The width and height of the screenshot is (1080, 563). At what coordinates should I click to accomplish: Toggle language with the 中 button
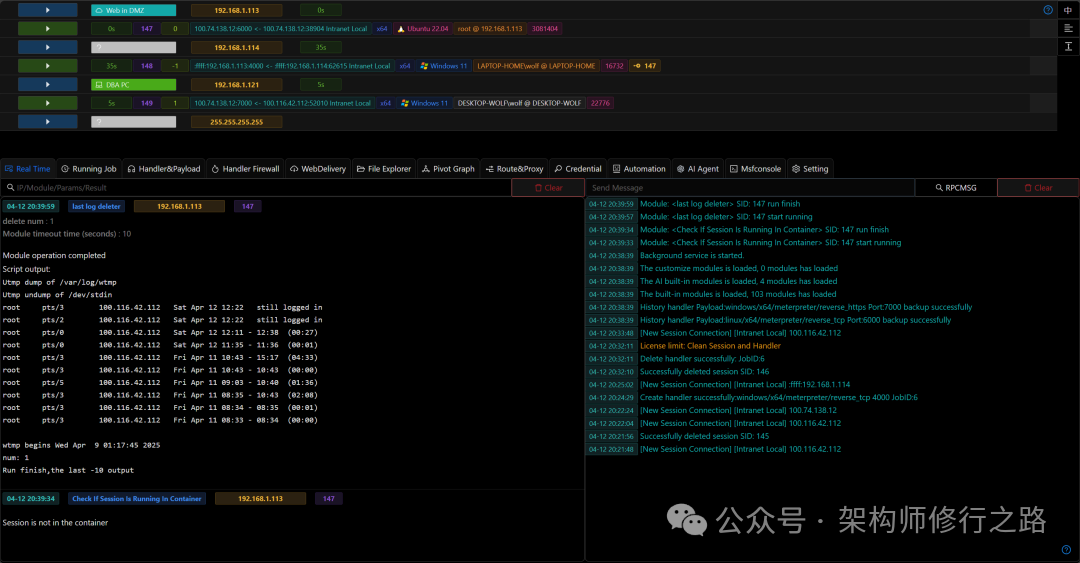pos(1068,10)
